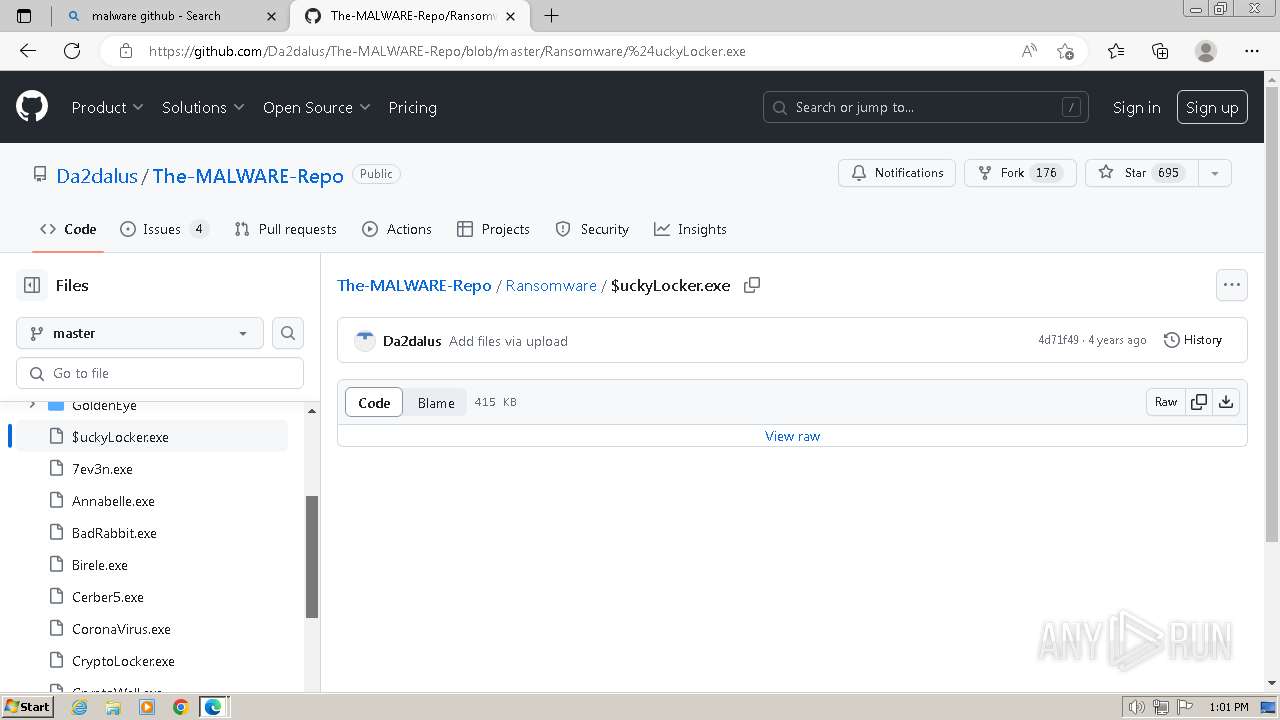
Task: Open The-MALWARE-Repo title link
Action: pyautogui.click(x=248, y=175)
